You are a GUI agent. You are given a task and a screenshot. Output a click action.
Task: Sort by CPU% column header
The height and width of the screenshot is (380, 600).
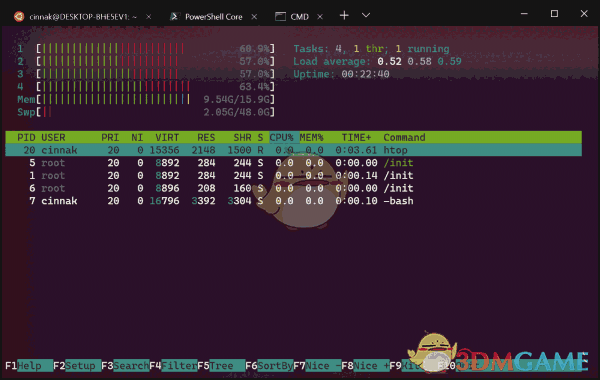point(282,137)
